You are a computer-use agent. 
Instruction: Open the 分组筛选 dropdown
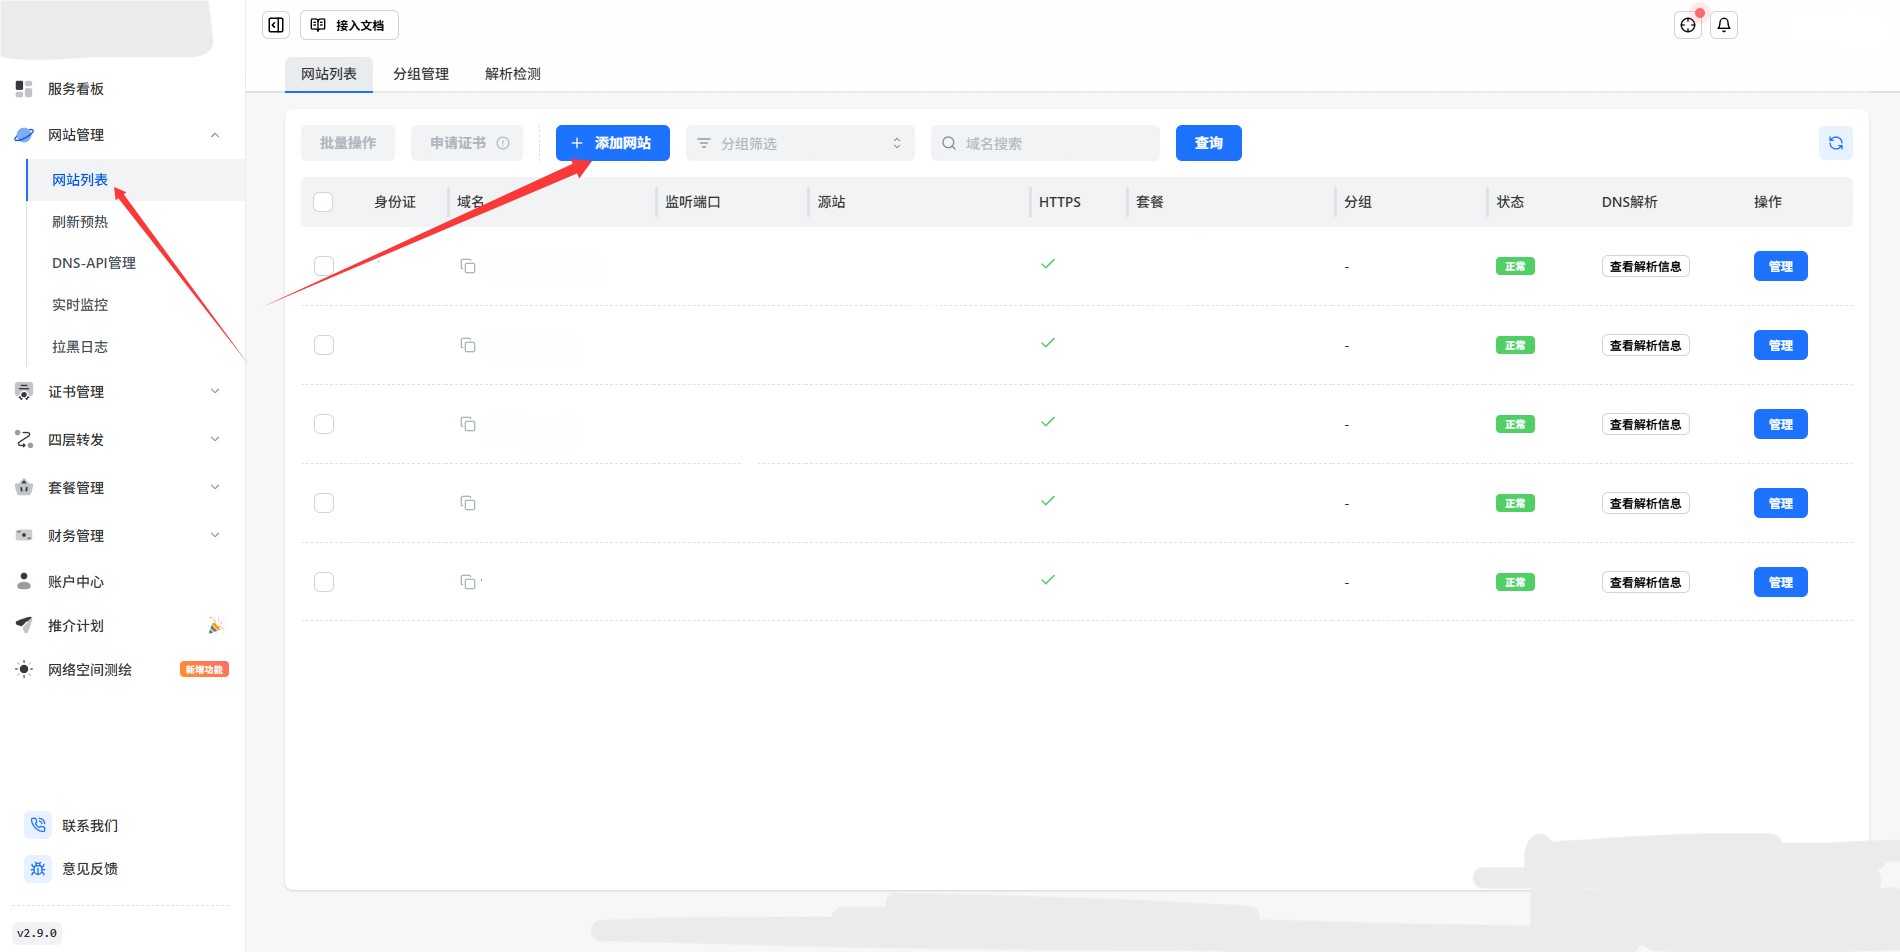pyautogui.click(x=800, y=143)
